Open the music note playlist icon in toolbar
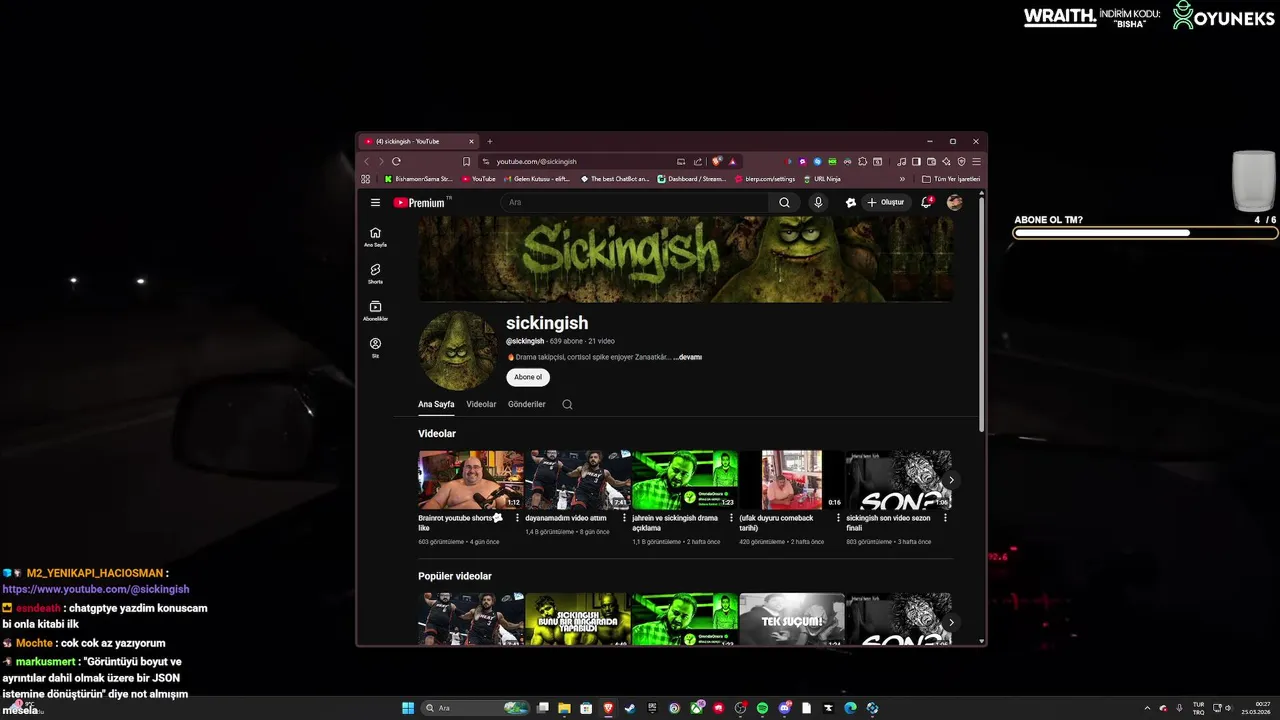Image resolution: width=1280 pixels, height=720 pixels. click(901, 161)
